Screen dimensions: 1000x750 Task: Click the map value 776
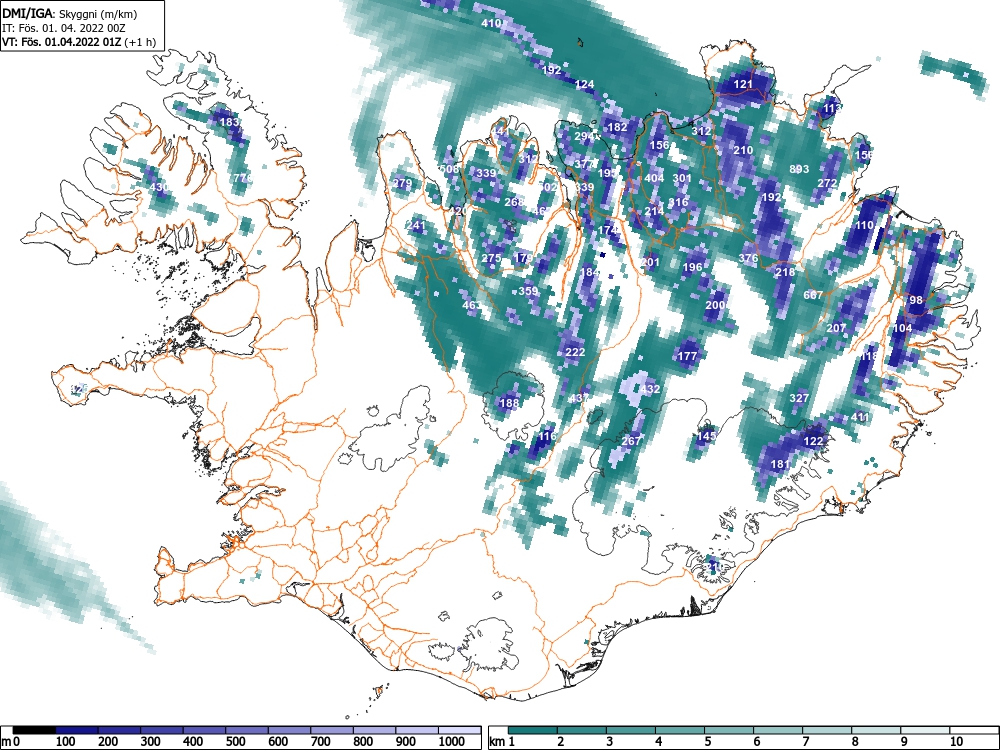point(243,178)
